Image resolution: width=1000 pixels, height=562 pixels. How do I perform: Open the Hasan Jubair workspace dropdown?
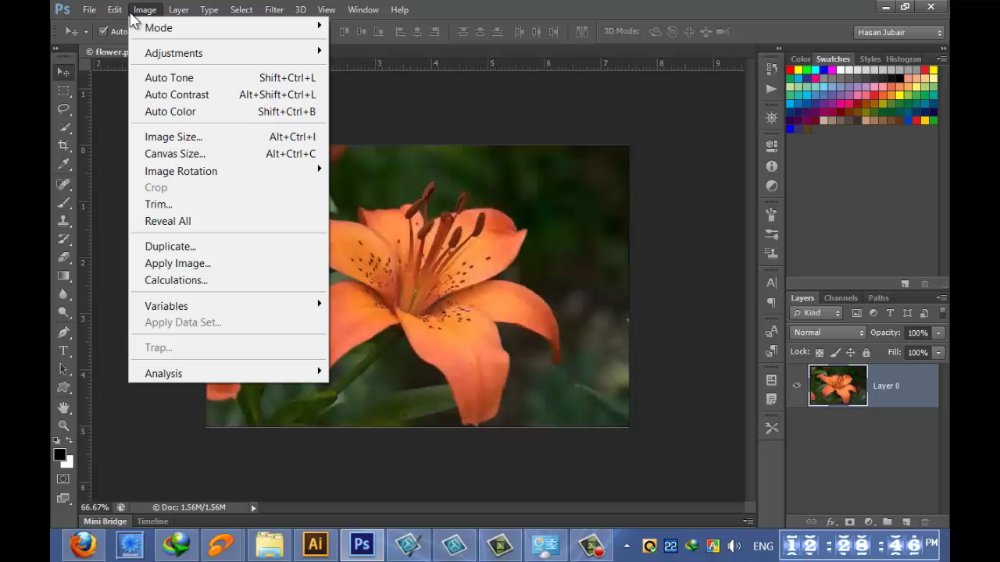coord(899,32)
